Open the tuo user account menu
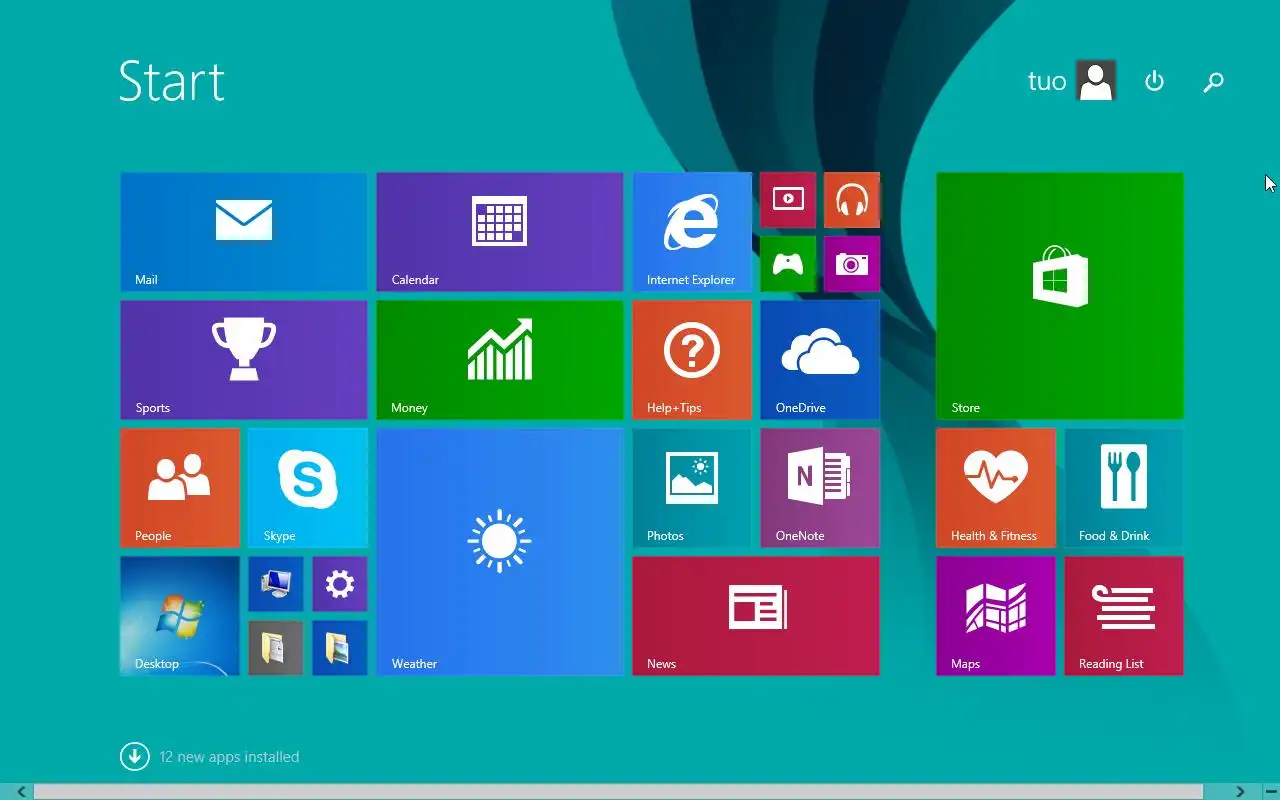This screenshot has width=1280, height=800. (x=1072, y=81)
